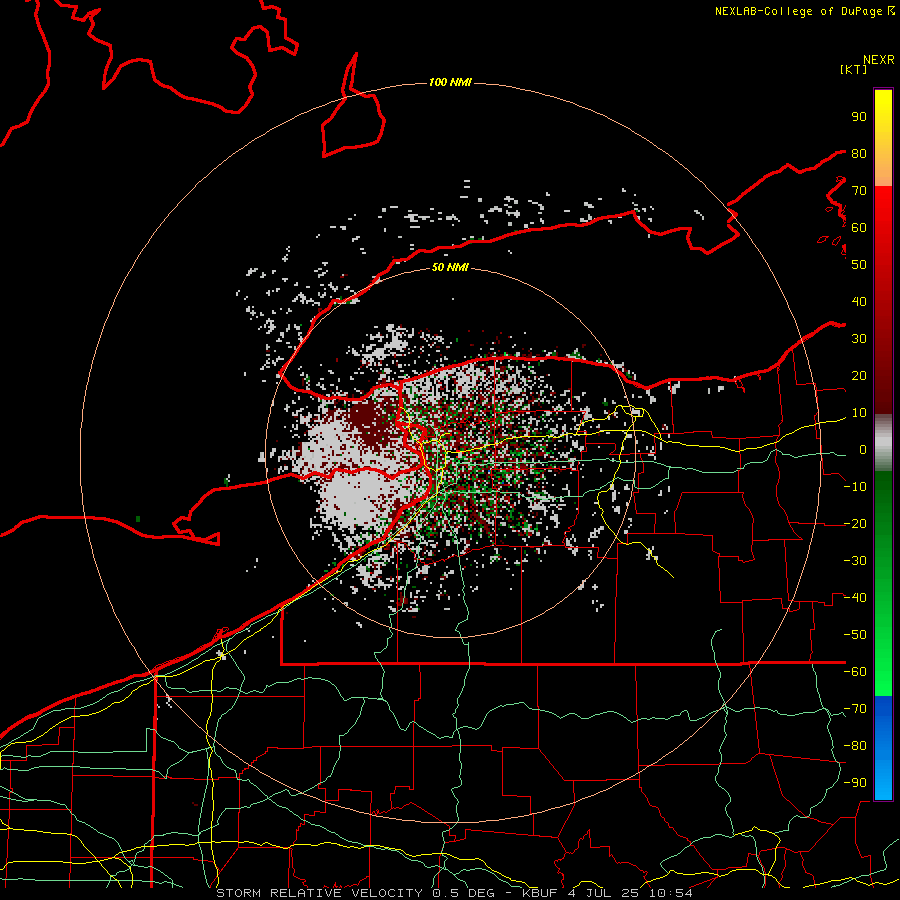The image size is (900, 900).
Task: Click the 40 value on velocity scale
Action: click(x=859, y=301)
